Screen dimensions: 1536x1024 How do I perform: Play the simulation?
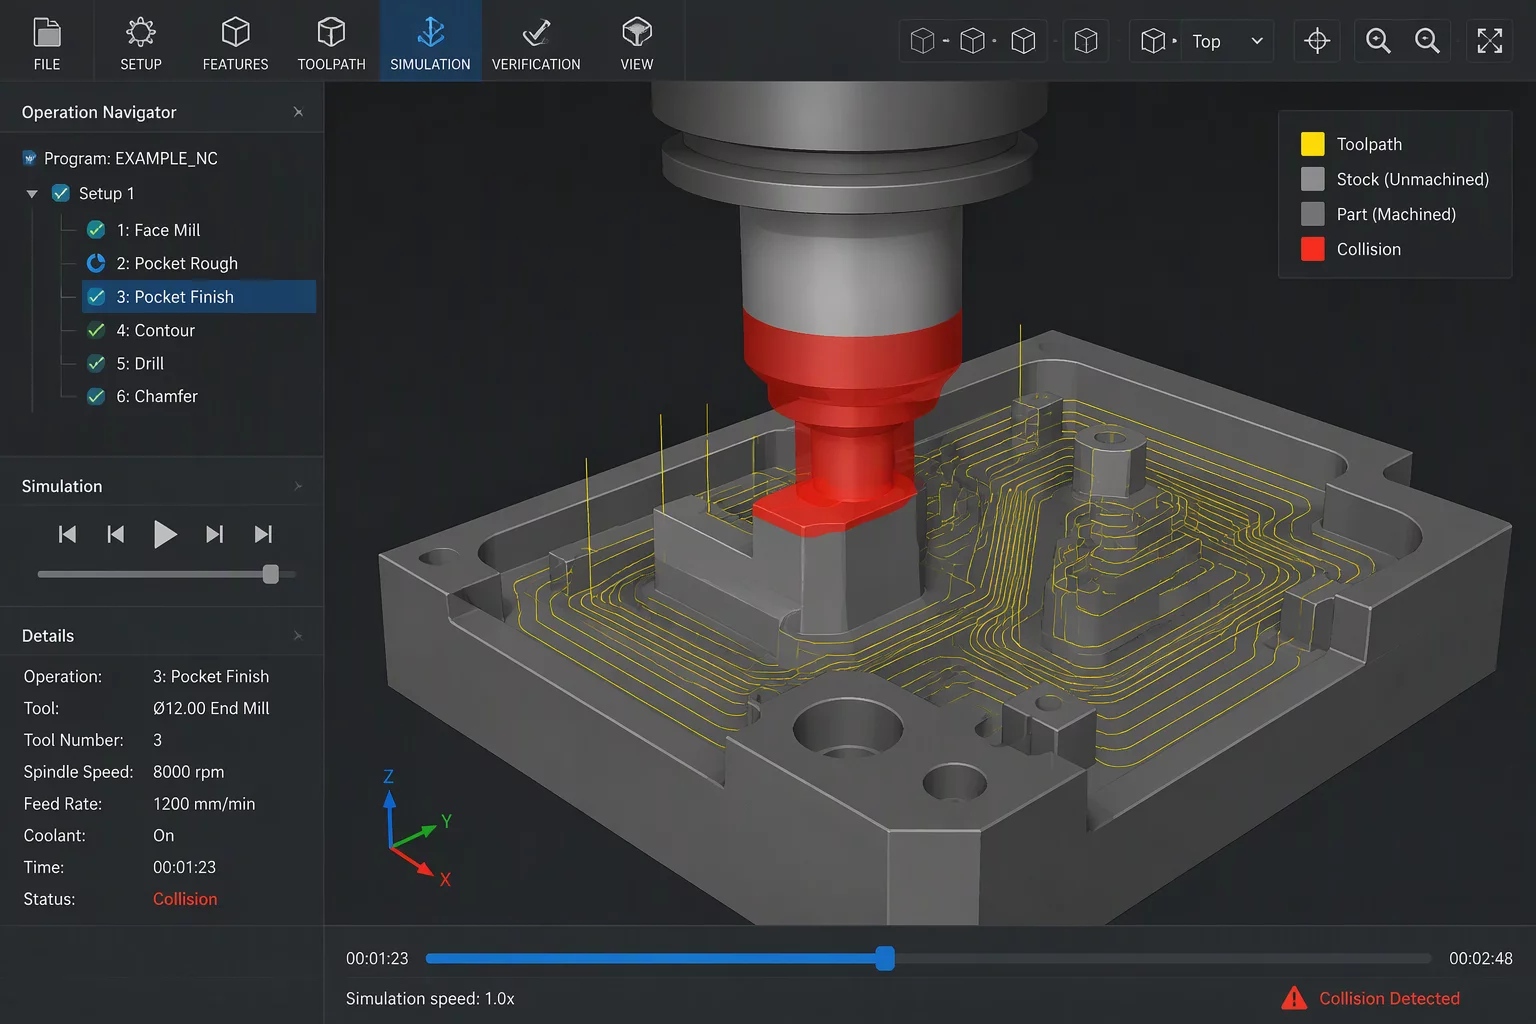point(165,534)
